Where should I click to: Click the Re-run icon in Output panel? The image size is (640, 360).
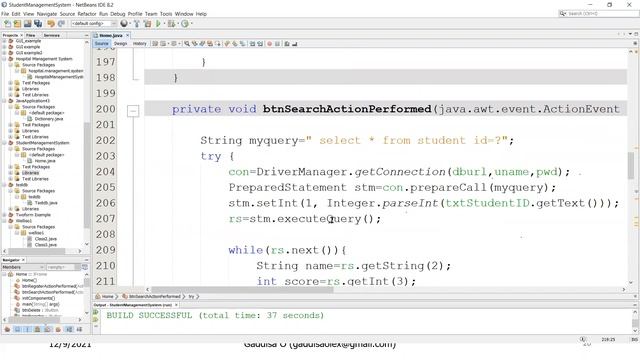(x=96, y=313)
